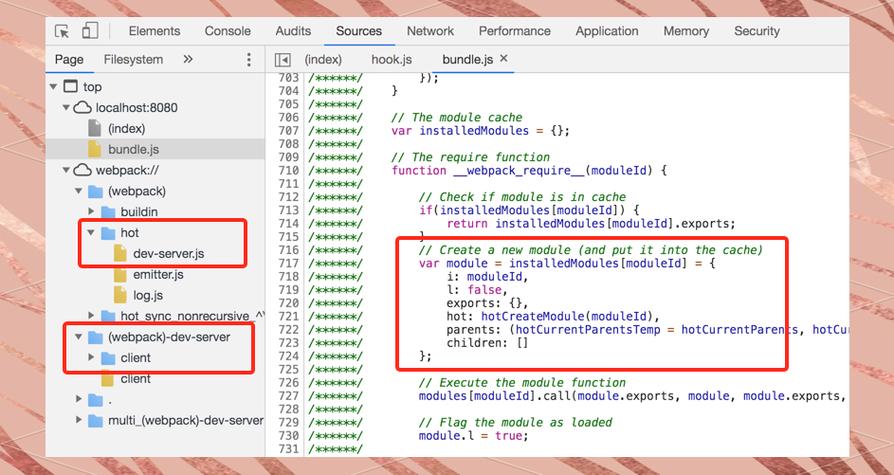Viewport: 894px width, 475px height.
Task: Open log.js in the file tree
Action: pos(148,295)
